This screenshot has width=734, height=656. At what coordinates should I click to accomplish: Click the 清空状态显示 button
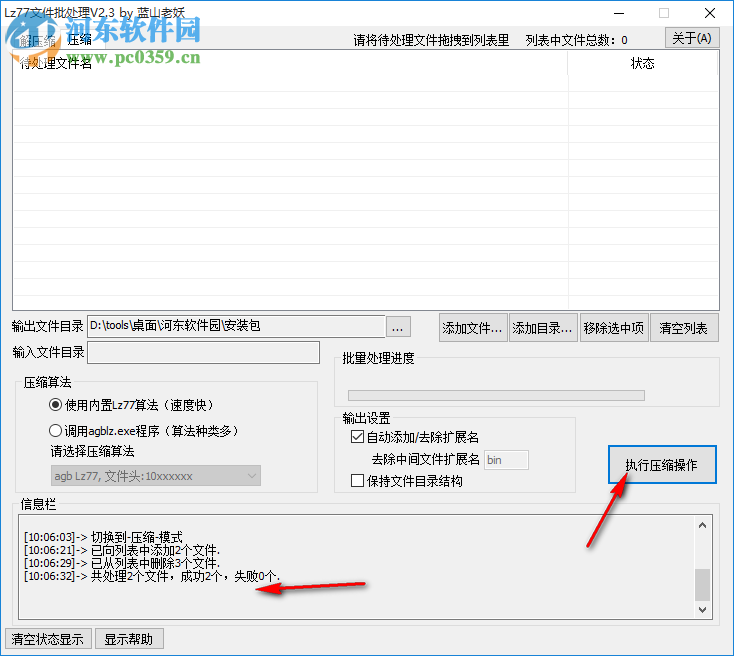coord(48,639)
